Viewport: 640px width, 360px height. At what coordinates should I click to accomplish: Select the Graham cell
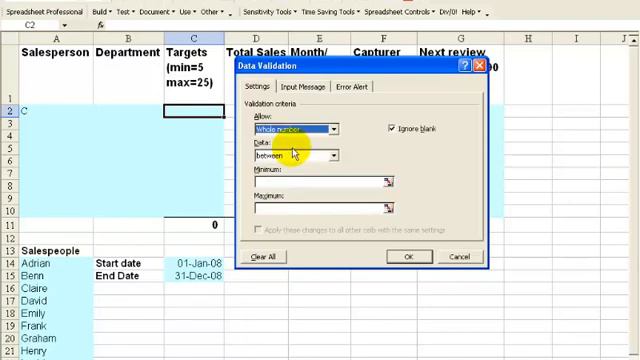[56, 338]
